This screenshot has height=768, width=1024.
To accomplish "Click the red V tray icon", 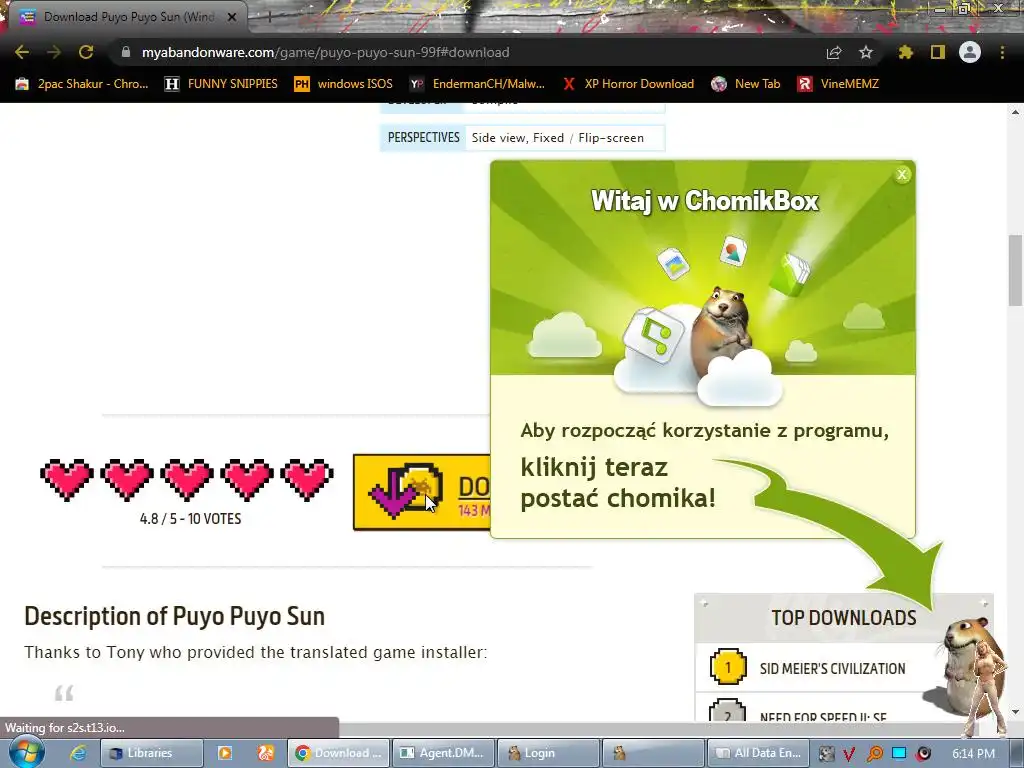I will tap(849, 754).
